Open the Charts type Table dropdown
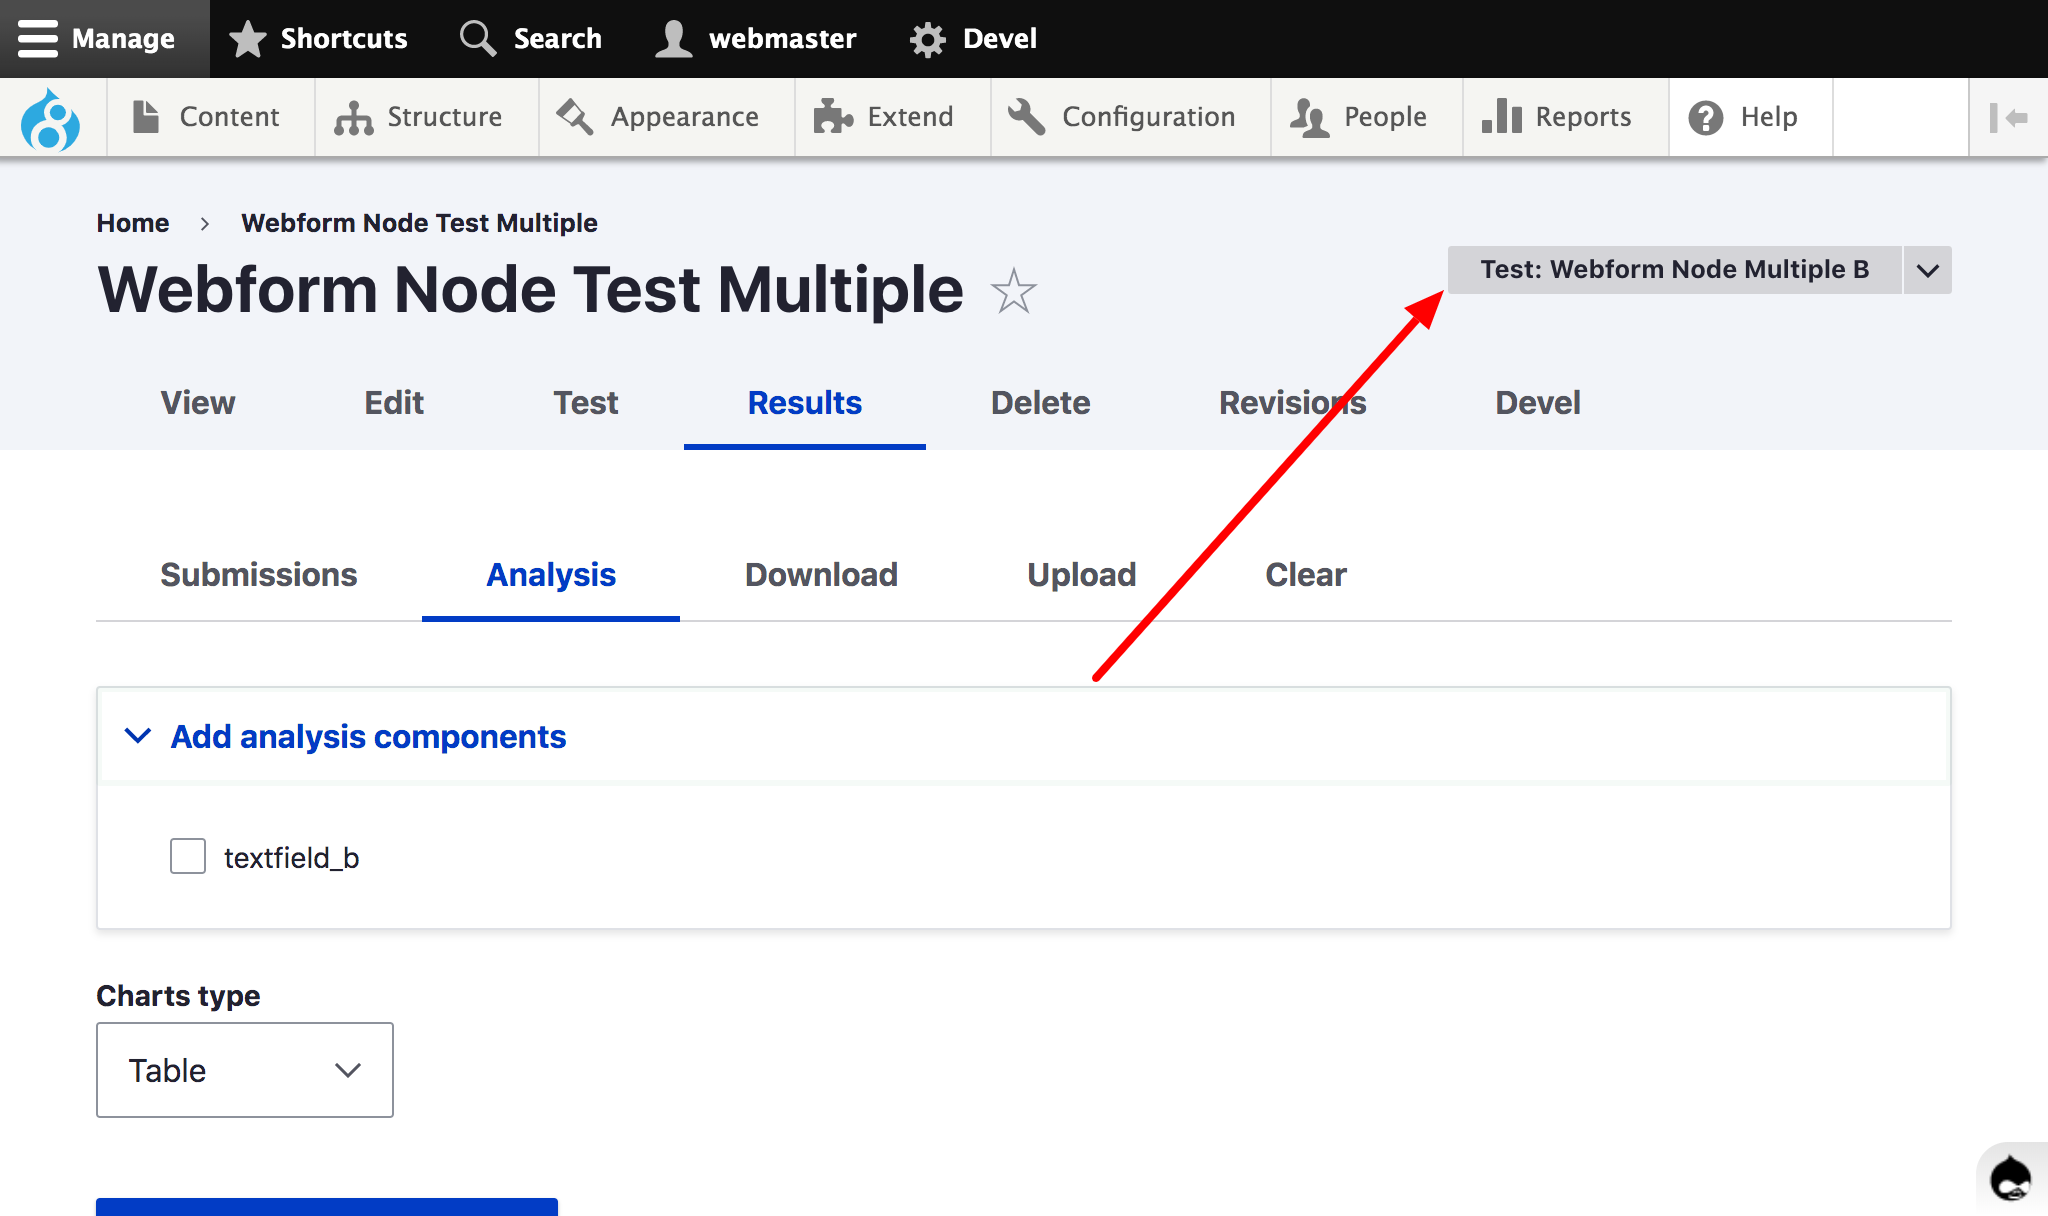 [x=245, y=1070]
